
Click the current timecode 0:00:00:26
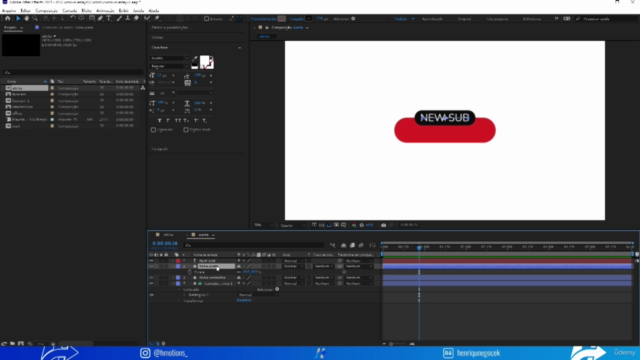point(165,243)
